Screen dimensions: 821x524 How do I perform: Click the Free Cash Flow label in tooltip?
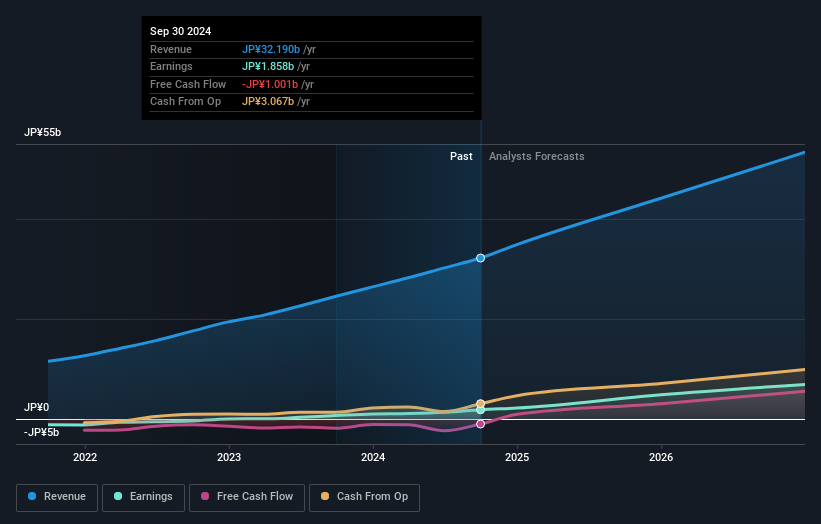pos(188,84)
